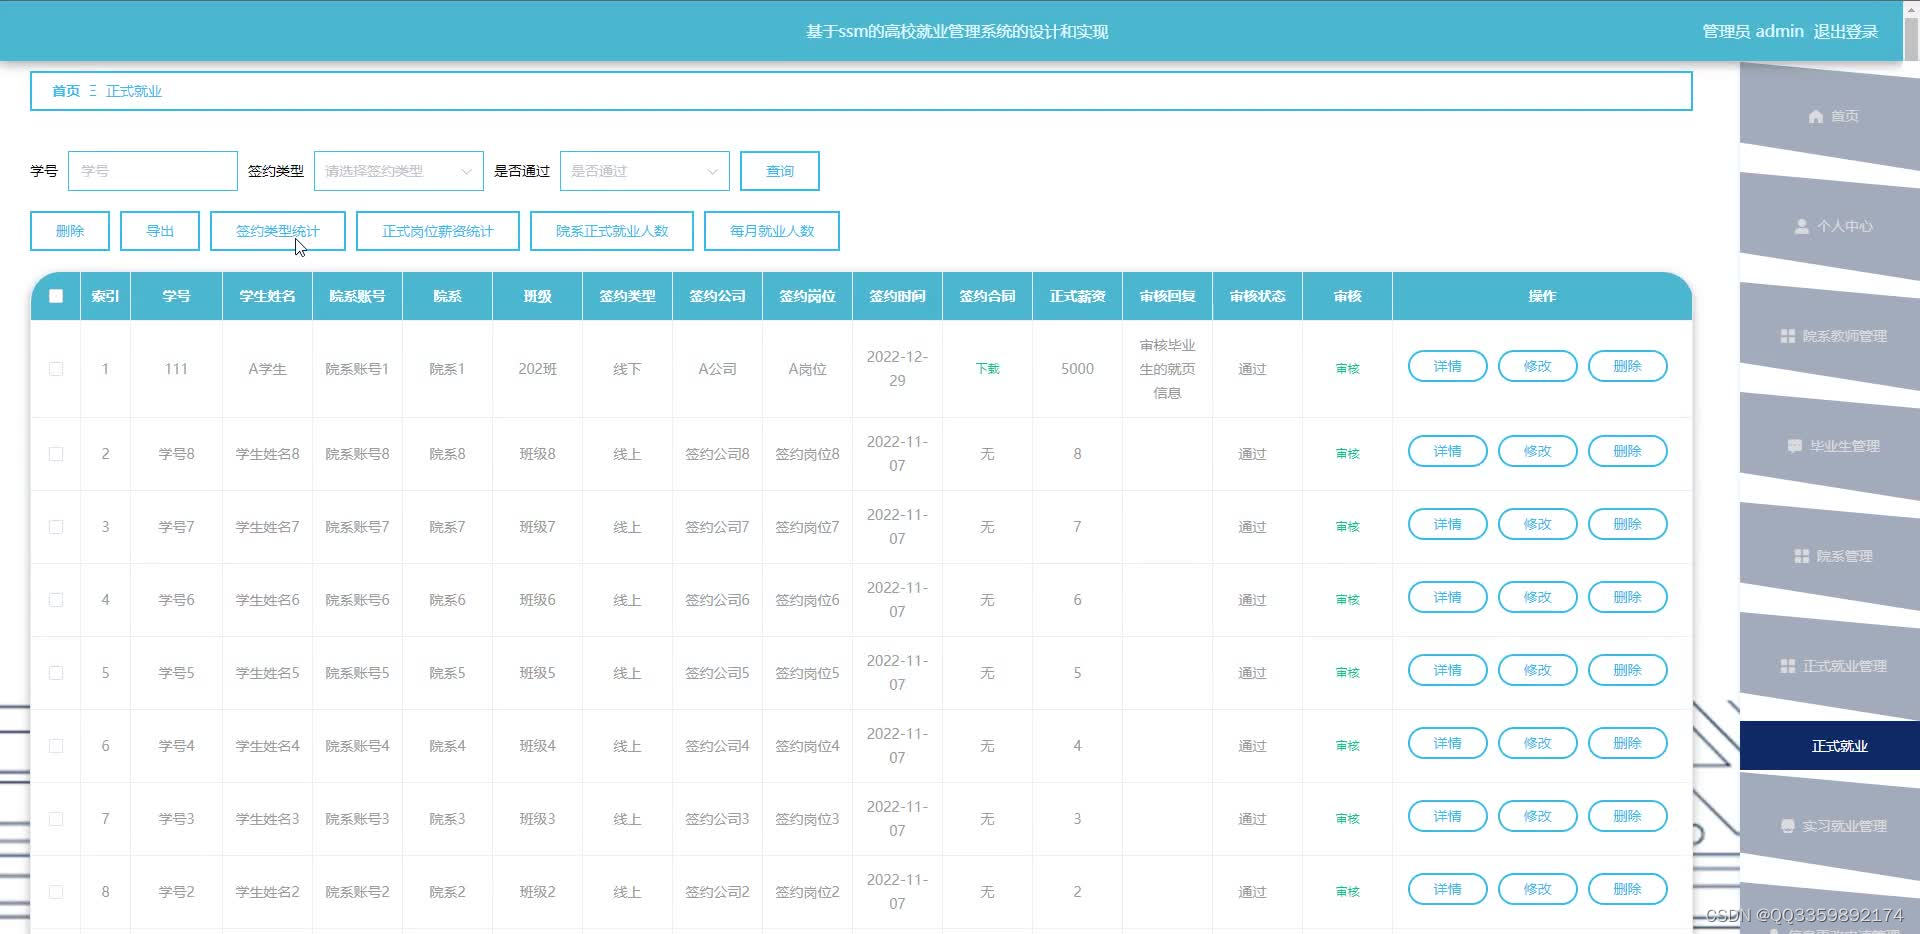
Task: View 详情 for 学号5 row
Action: click(x=1448, y=670)
